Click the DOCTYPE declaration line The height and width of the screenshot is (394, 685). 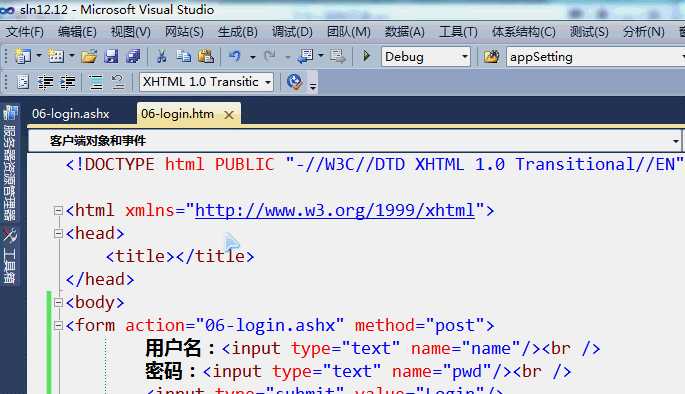374,165
